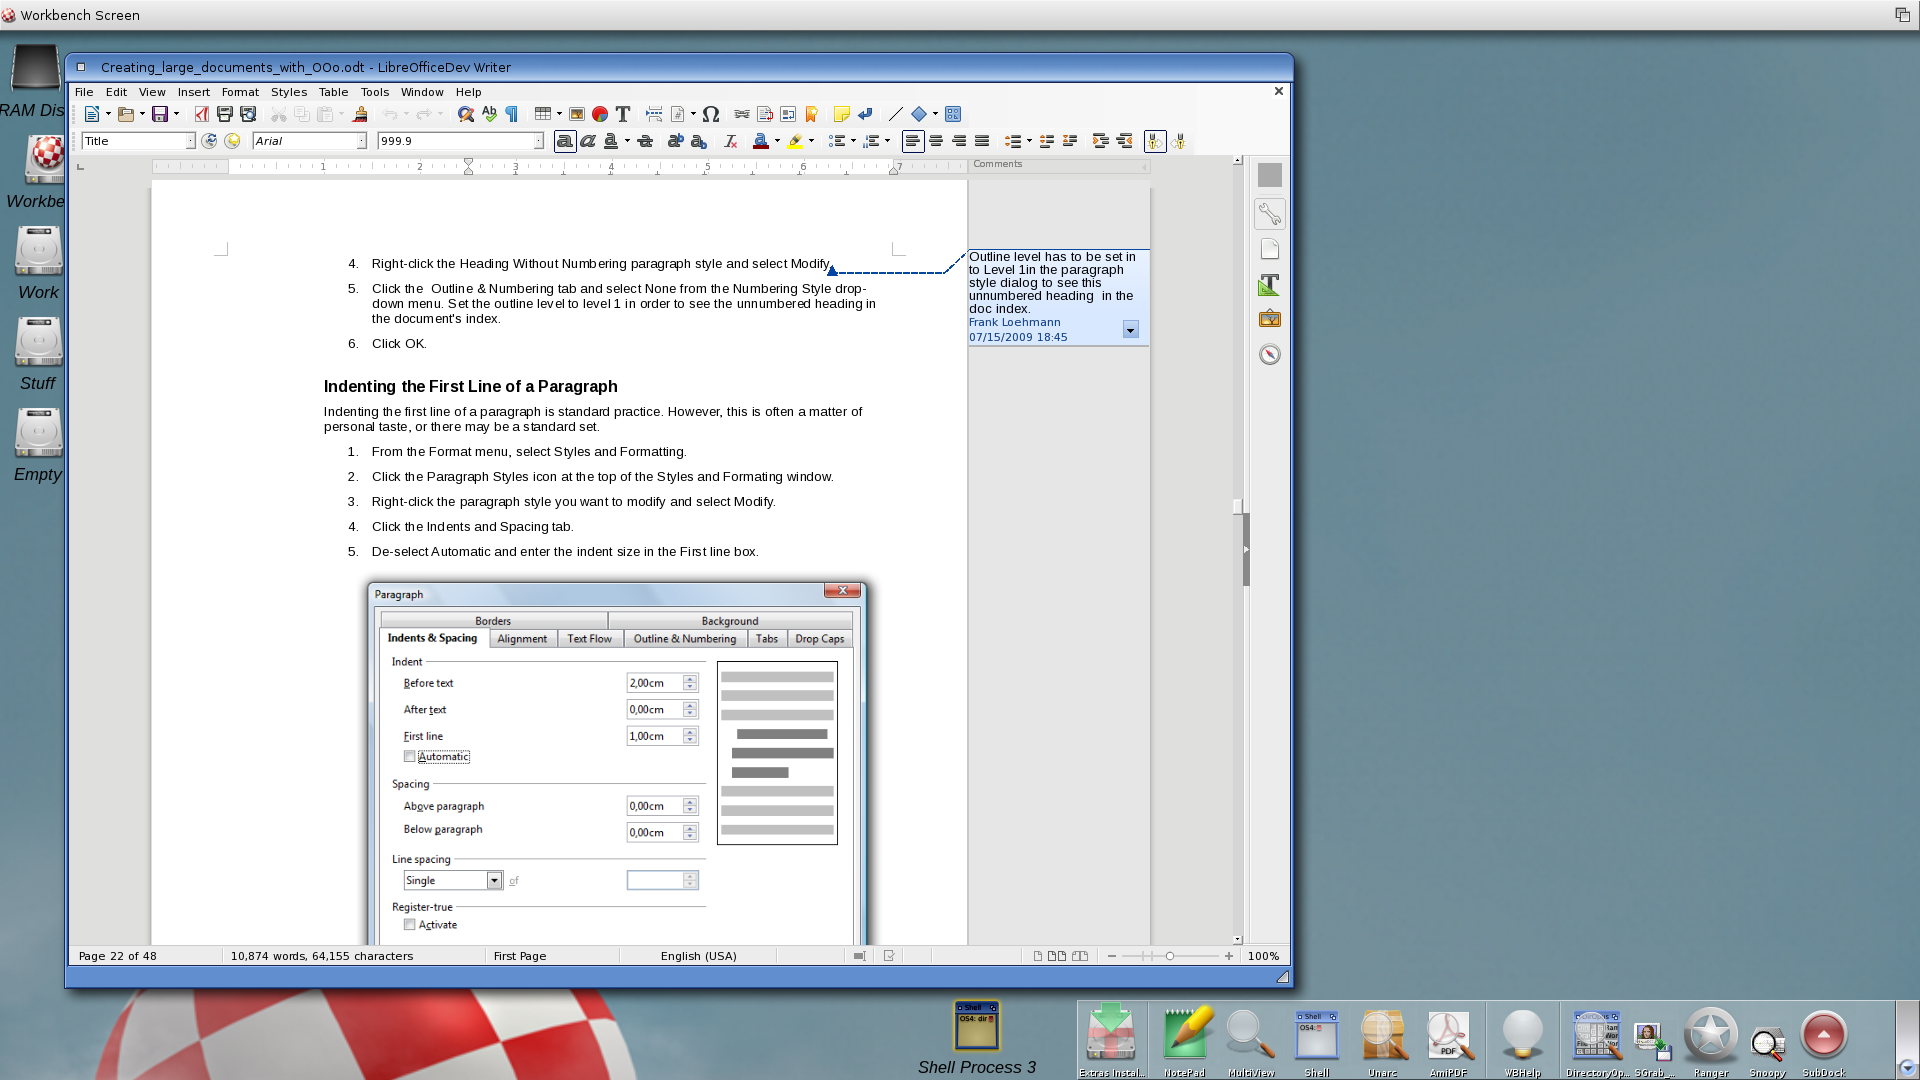The image size is (1920, 1080).
Task: Expand the line spacing dropdown arrow
Action: [x=1029, y=141]
